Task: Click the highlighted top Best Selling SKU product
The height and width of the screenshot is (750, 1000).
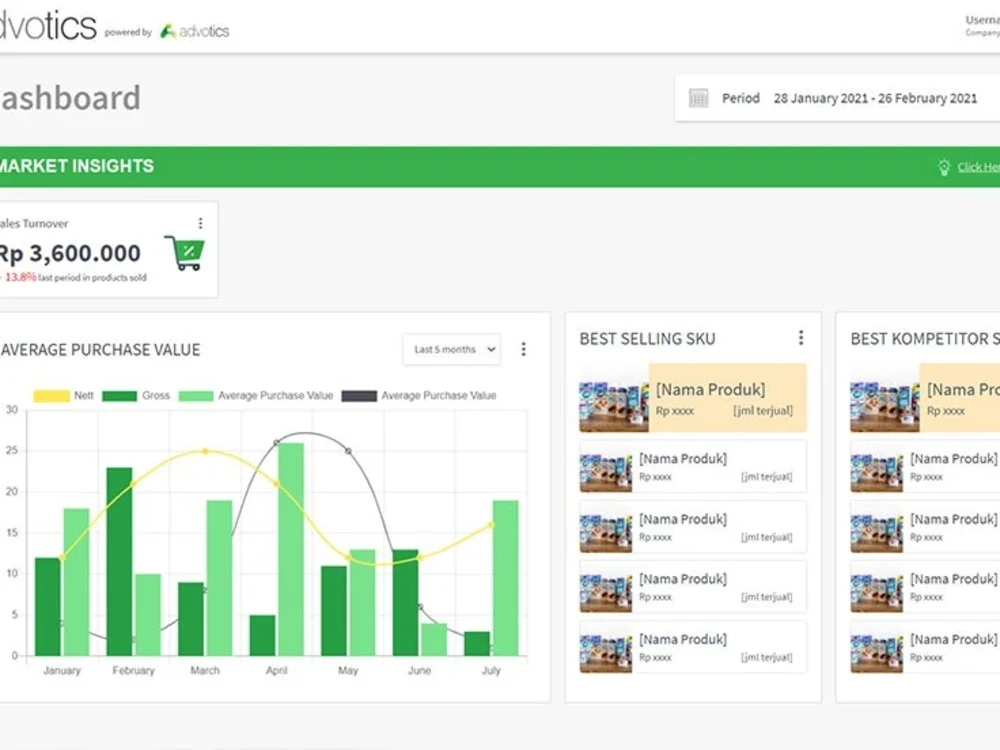Action: (x=693, y=398)
